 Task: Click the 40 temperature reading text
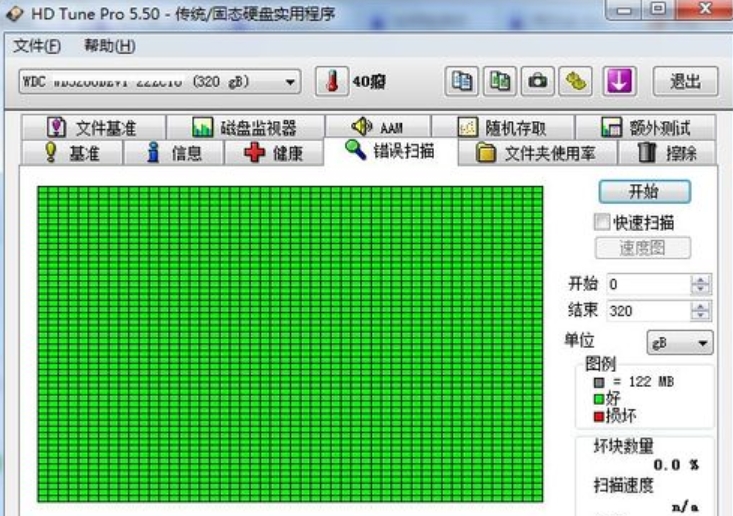coord(369,82)
